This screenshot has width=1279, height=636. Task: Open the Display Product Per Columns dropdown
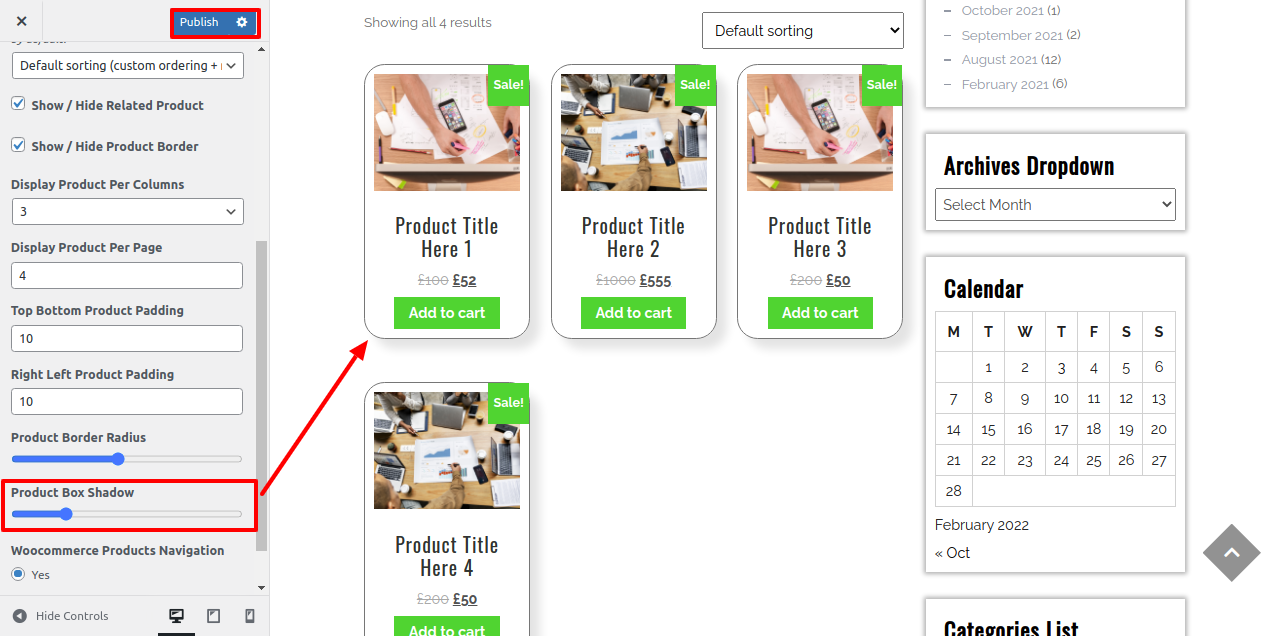[x=128, y=212]
